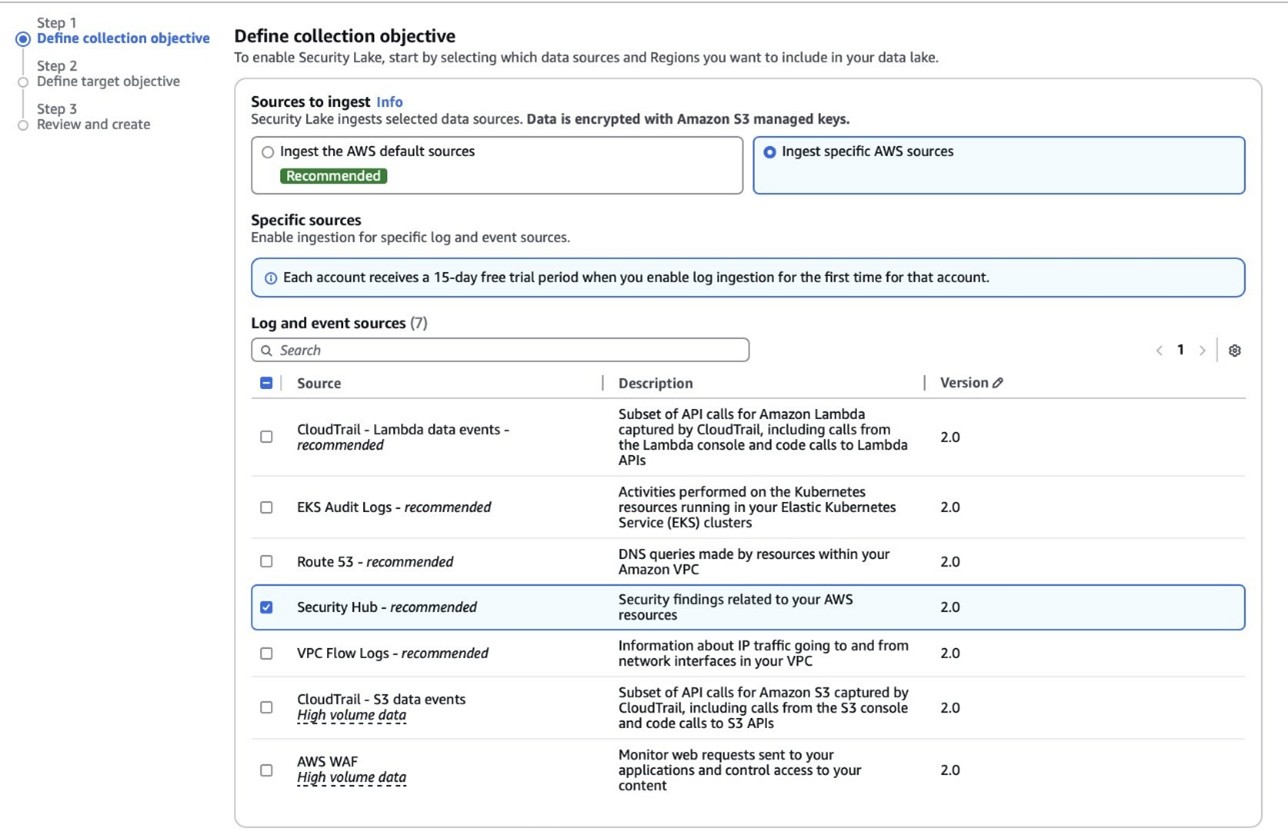
Task: Open the table preferences gear icon
Action: [x=1234, y=349]
